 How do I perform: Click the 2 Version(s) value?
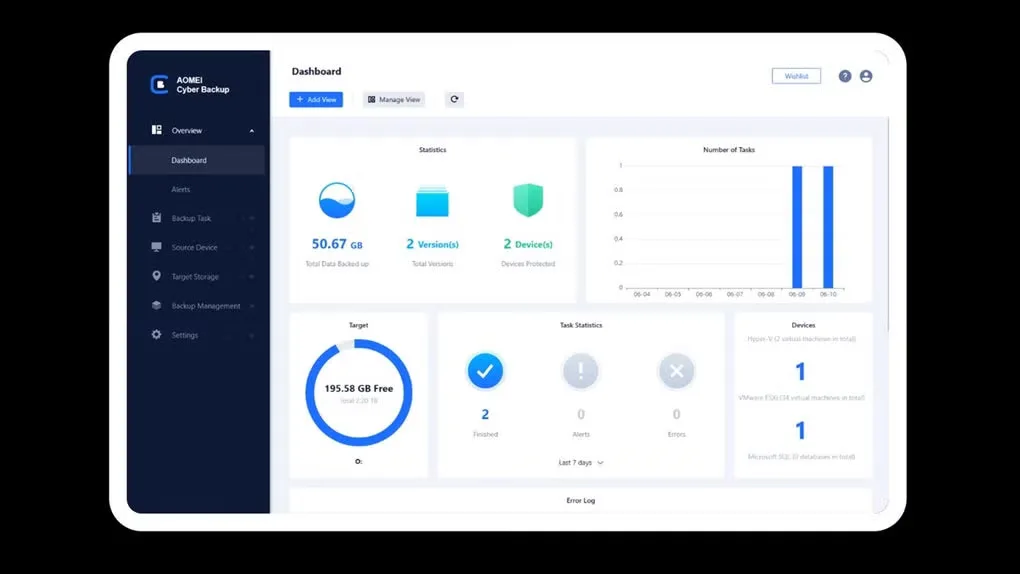pyautogui.click(x=433, y=244)
